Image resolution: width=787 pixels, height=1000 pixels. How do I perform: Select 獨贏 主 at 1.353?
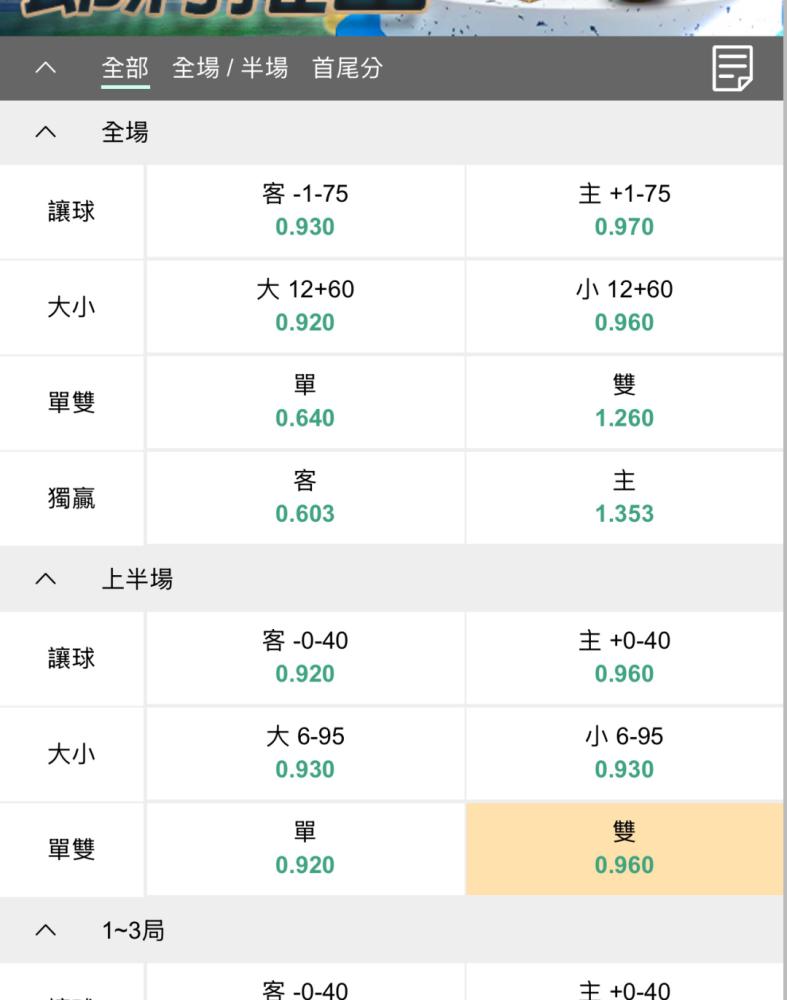click(x=624, y=498)
